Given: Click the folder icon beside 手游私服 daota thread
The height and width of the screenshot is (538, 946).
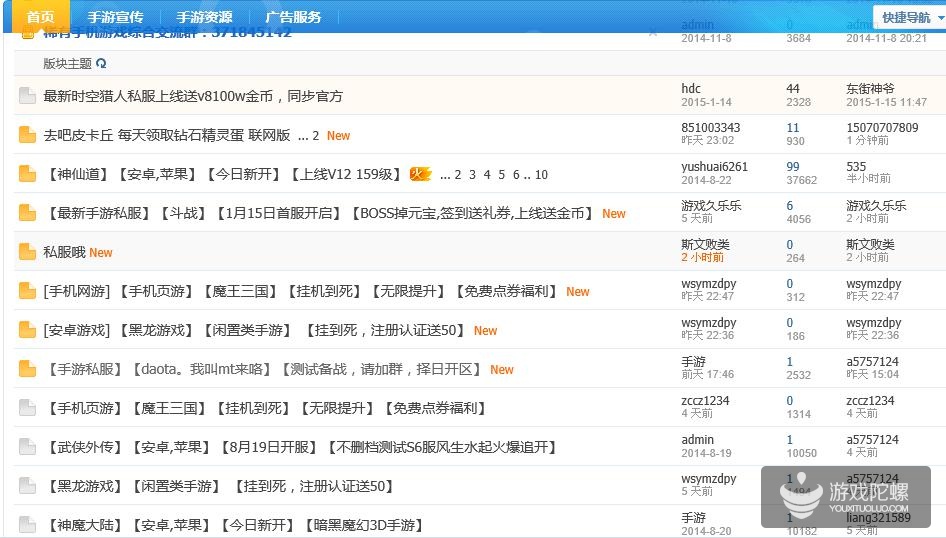Looking at the screenshot, I should [27, 369].
